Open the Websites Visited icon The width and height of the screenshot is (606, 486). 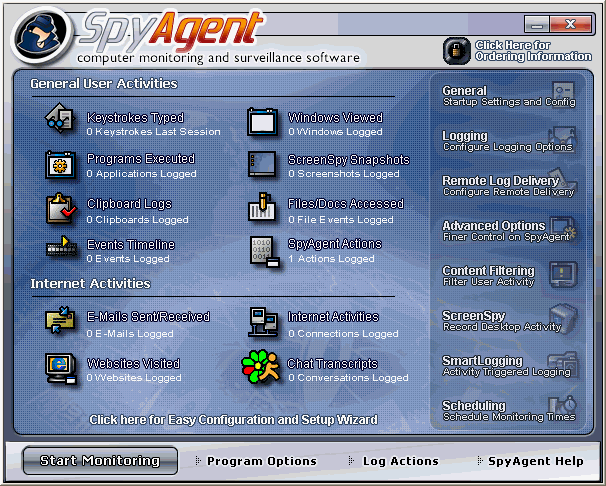[60, 369]
